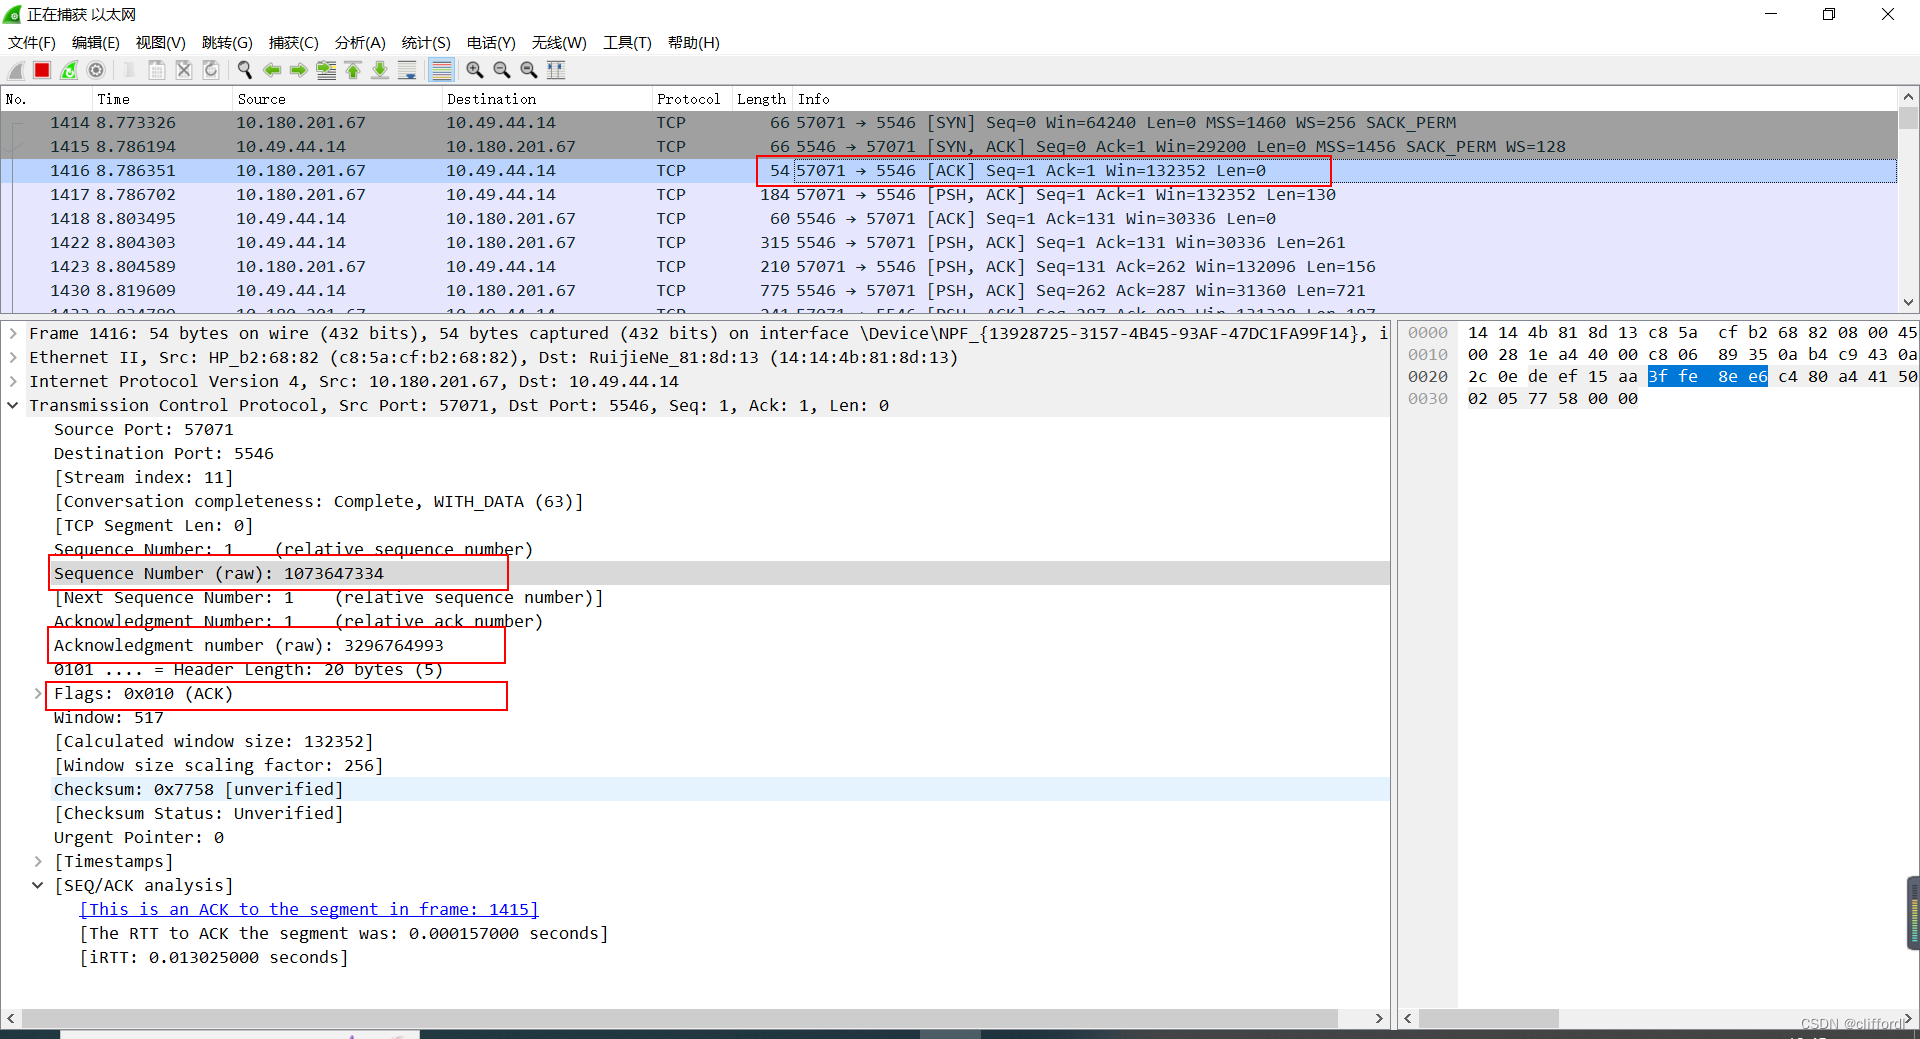The image size is (1920, 1039).
Task: Stop the running capture with red square
Action: [x=42, y=70]
